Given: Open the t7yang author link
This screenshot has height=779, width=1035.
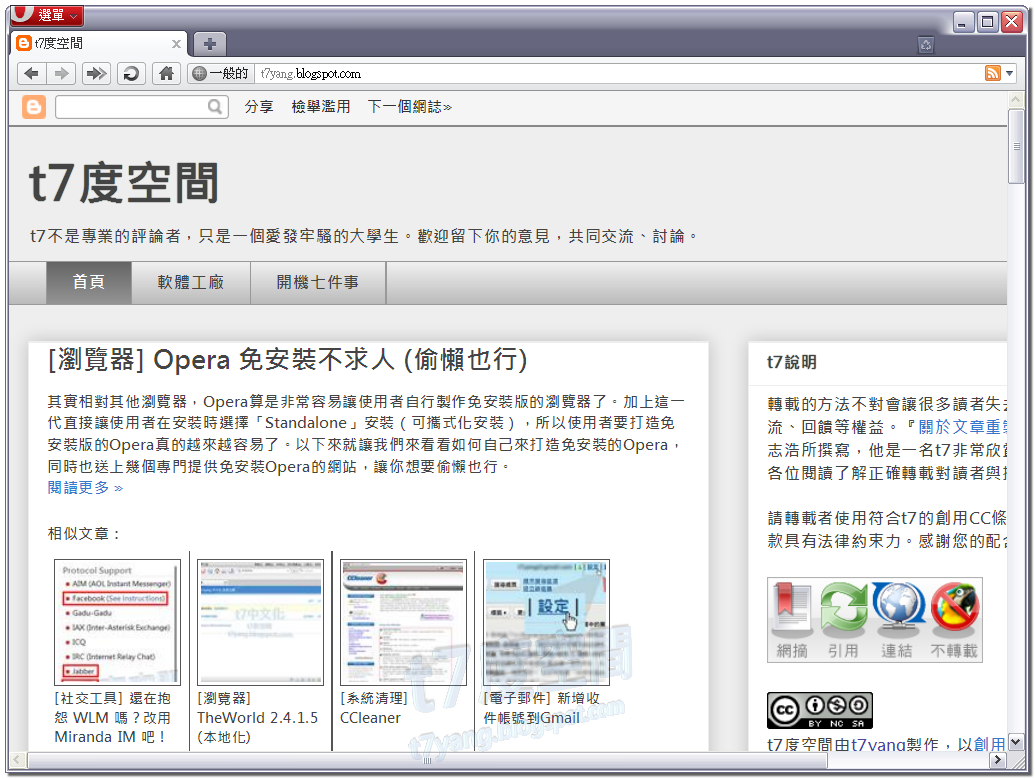Looking at the screenshot, I should 878,744.
